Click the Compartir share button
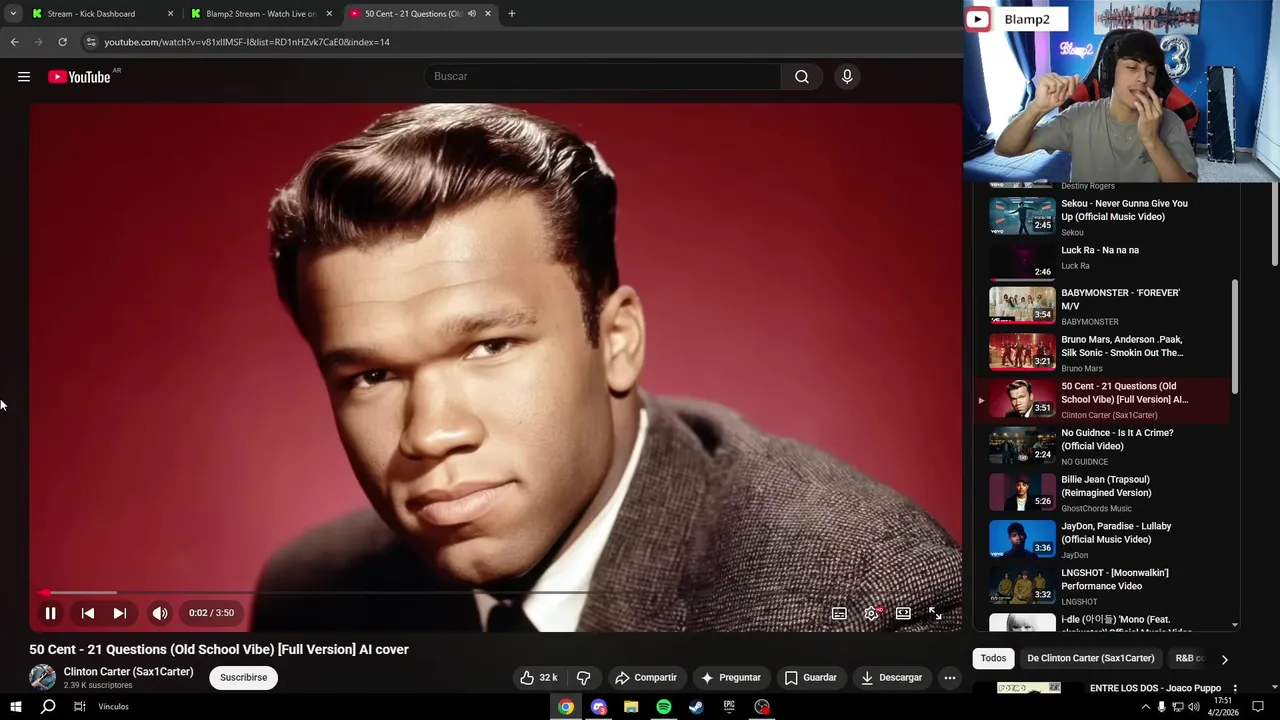 [x=646, y=678]
